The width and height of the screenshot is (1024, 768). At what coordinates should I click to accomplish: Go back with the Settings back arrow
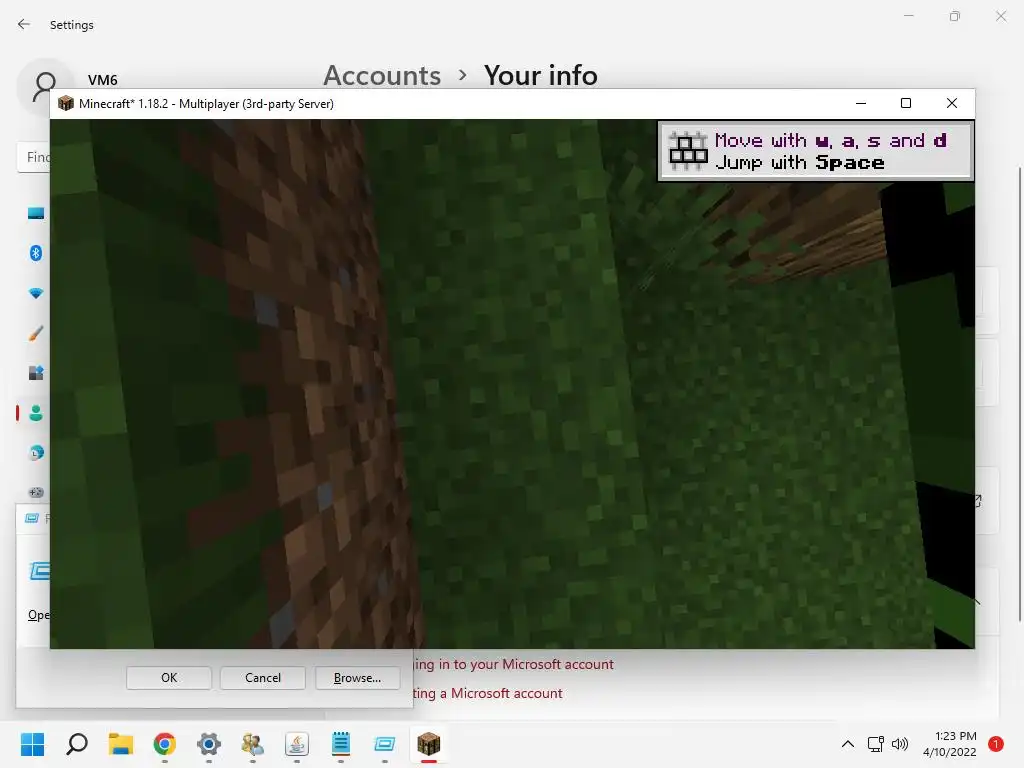24,24
